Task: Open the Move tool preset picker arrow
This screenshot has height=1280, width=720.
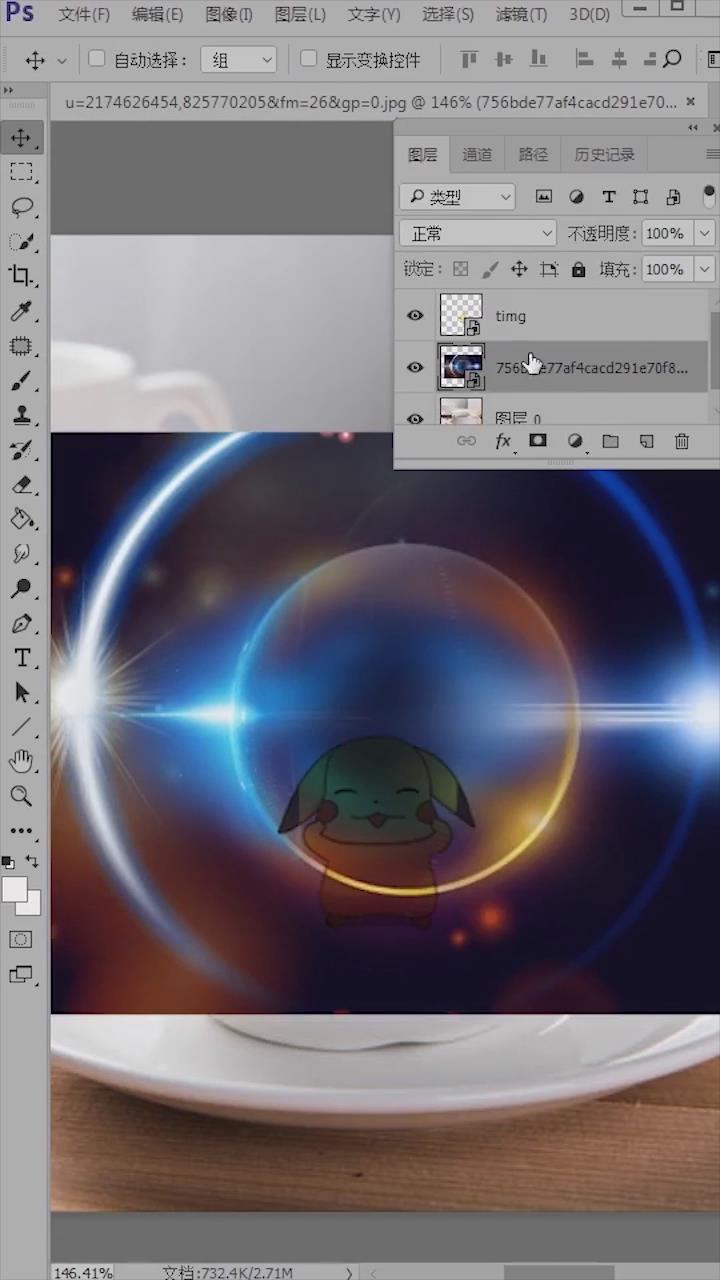Action: click(62, 60)
